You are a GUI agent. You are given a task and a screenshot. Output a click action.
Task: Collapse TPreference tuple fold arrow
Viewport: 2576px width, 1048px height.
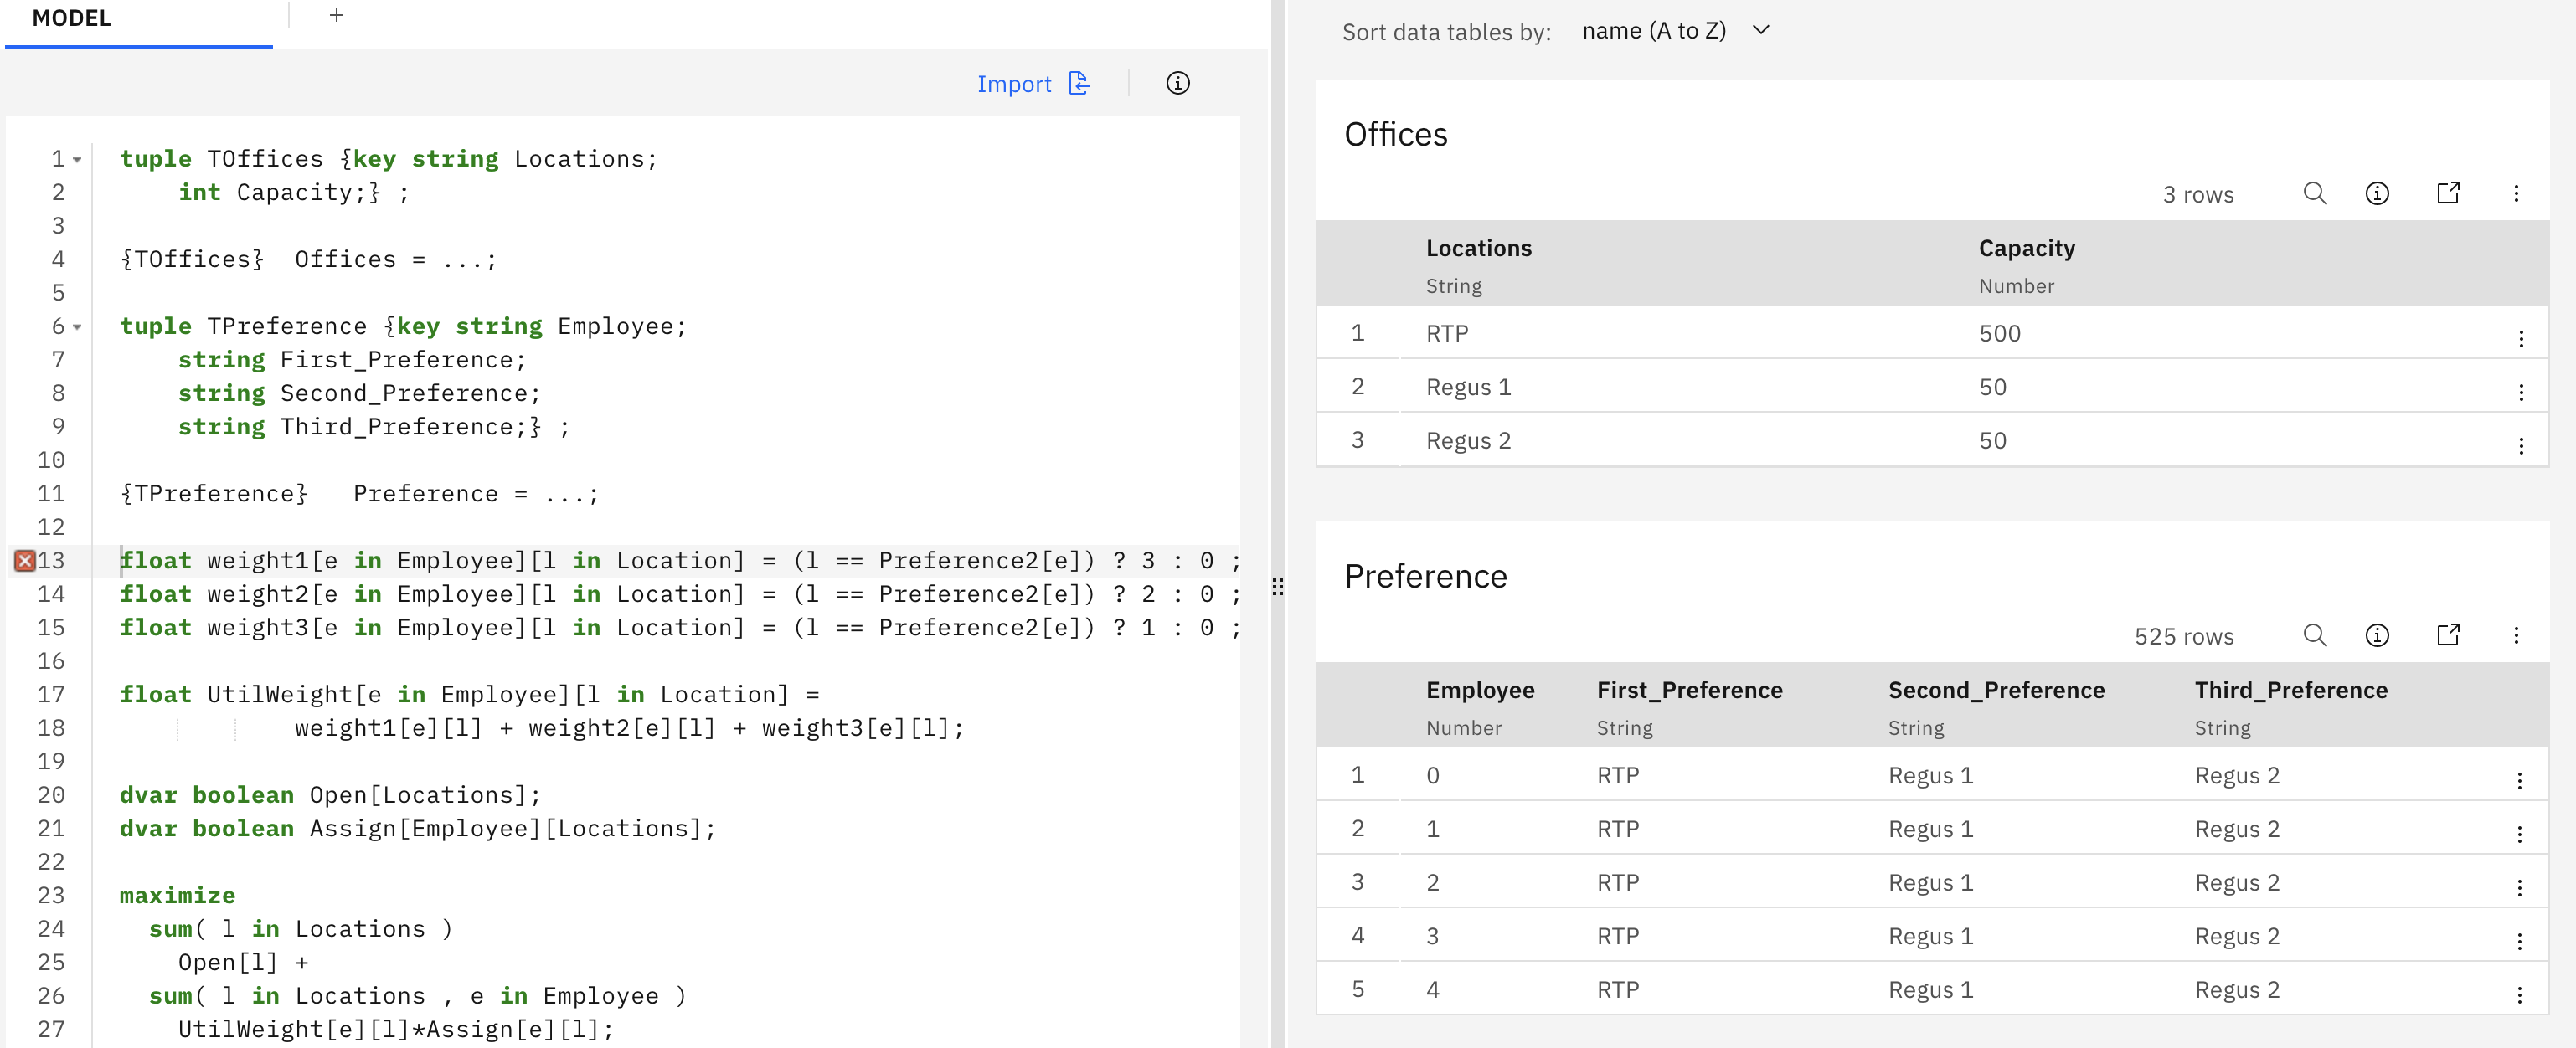77,327
